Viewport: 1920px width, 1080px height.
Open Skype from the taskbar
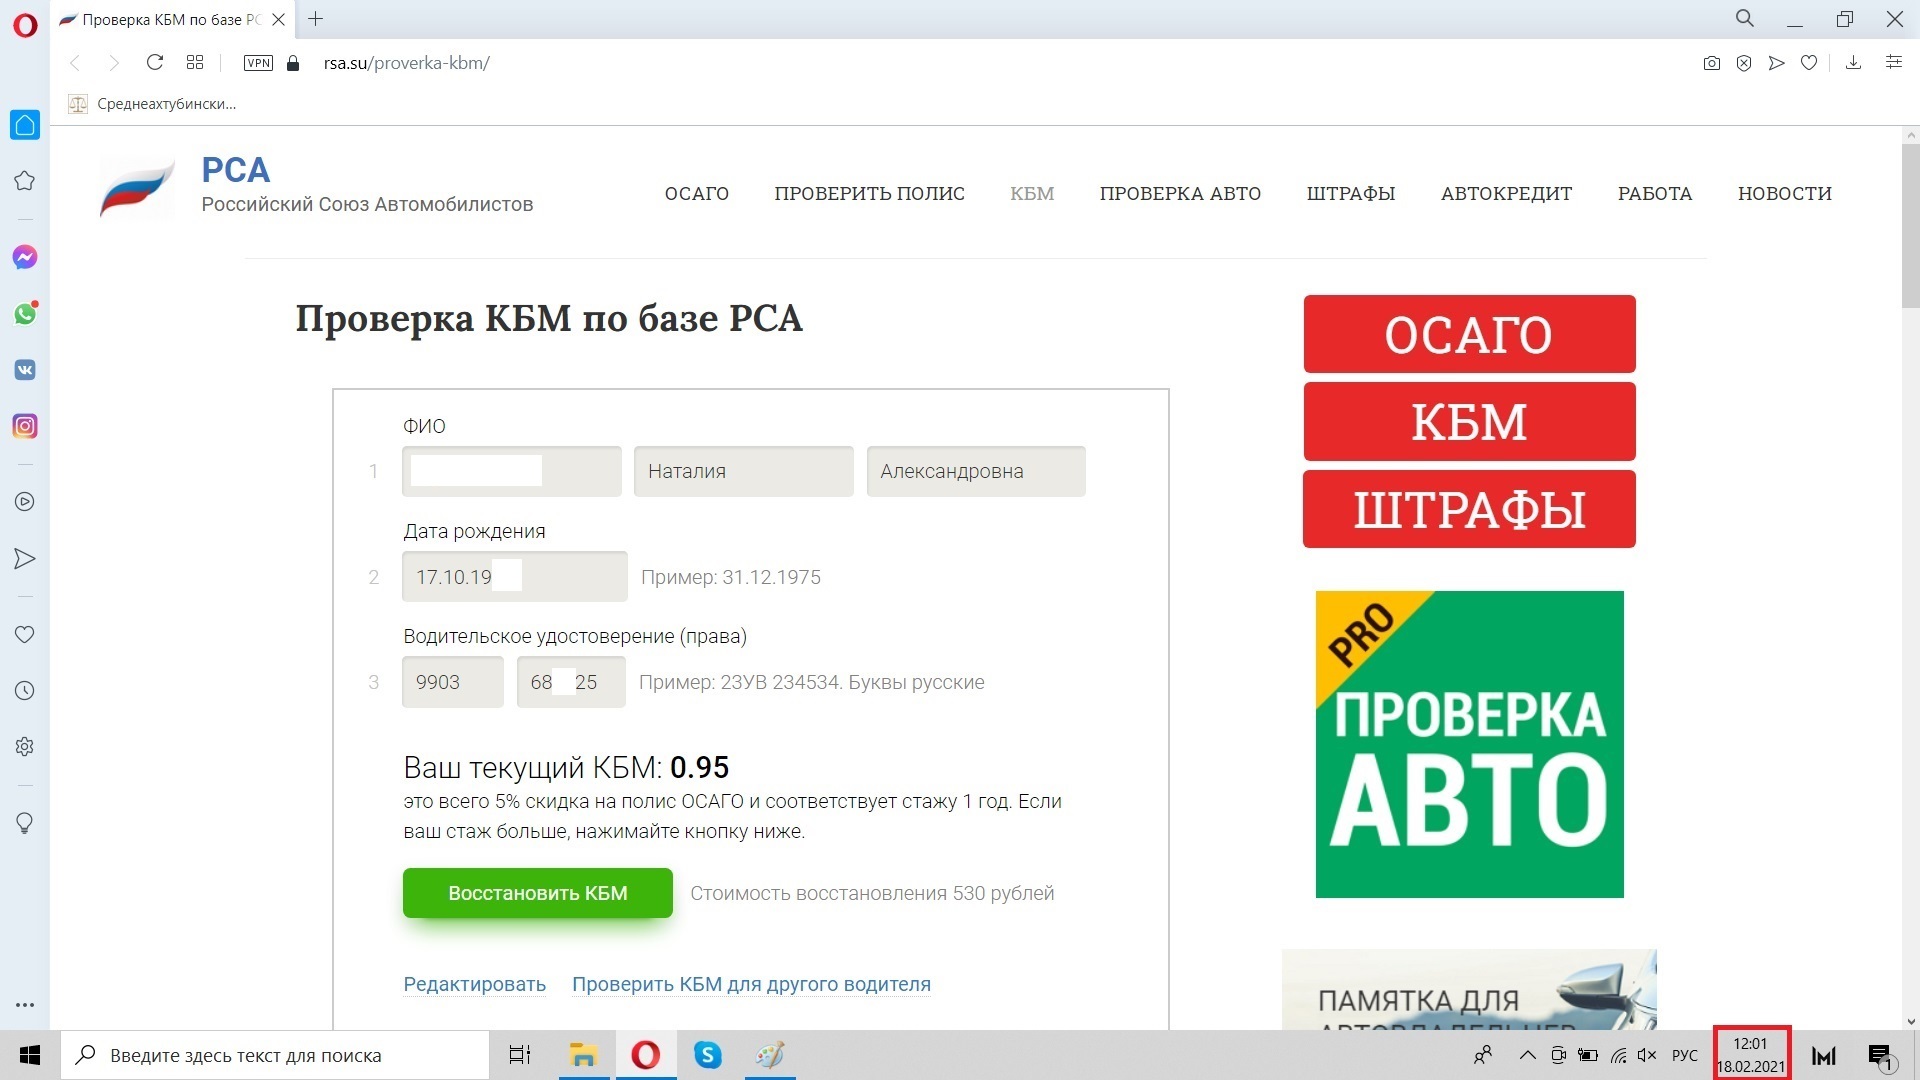click(708, 1055)
